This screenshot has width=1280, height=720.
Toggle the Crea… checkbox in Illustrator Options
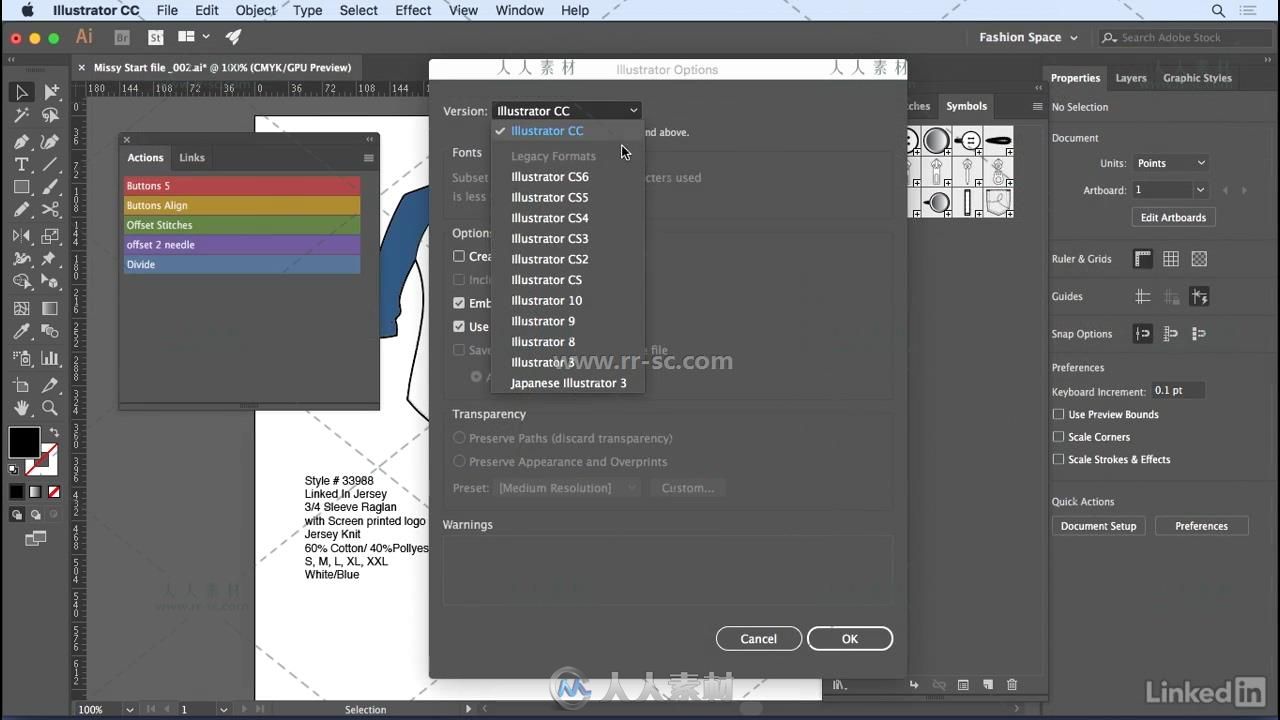459,256
